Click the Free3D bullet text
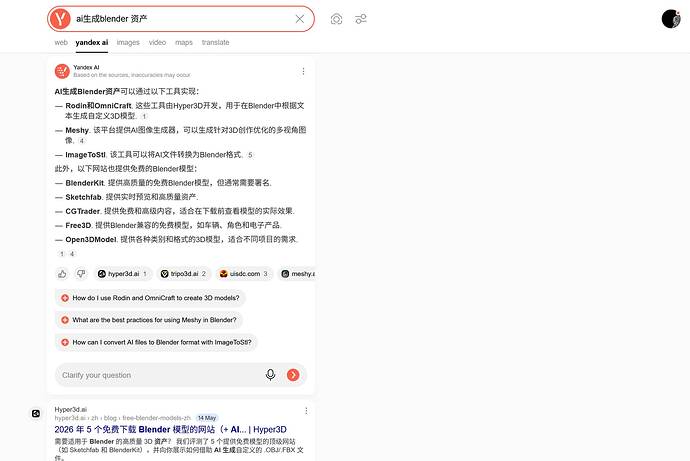The height and width of the screenshot is (461, 690). pos(174,225)
